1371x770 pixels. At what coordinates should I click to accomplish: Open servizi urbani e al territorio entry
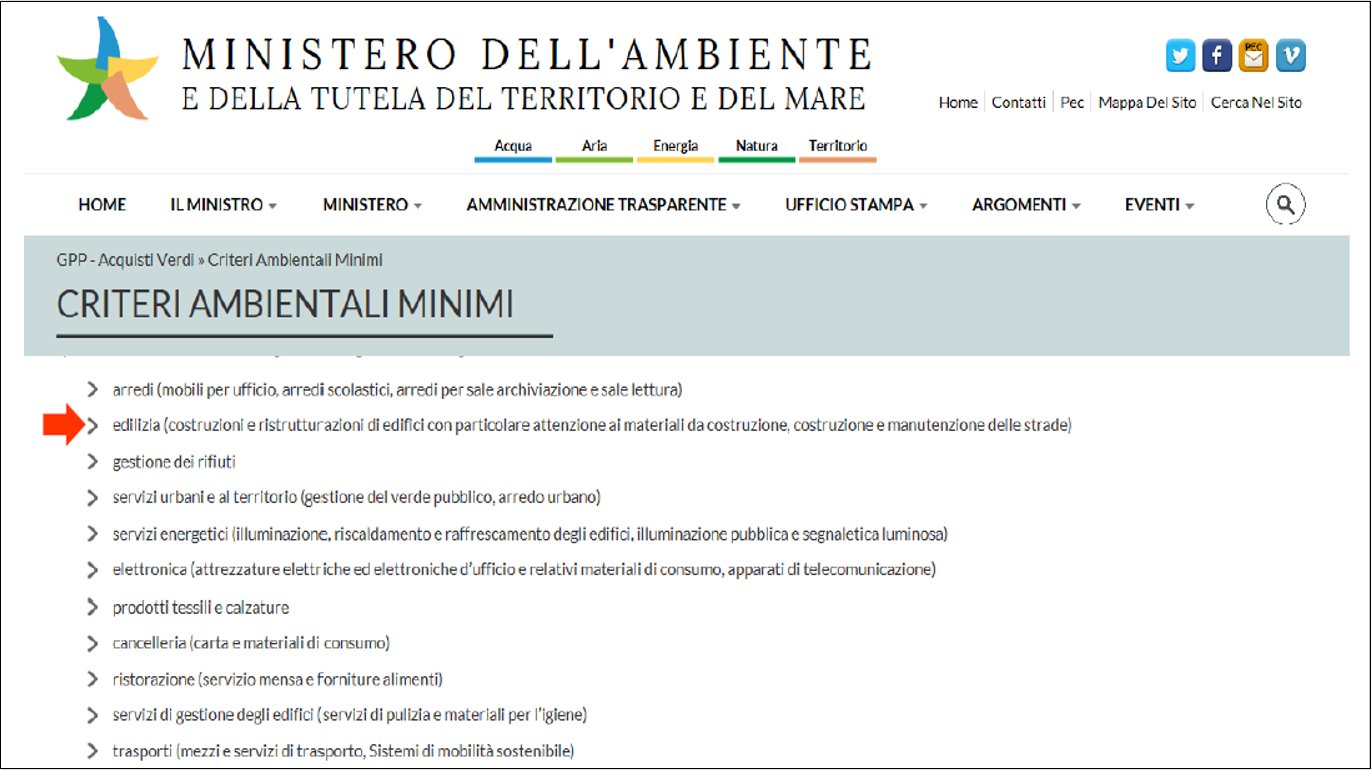[x=356, y=497]
